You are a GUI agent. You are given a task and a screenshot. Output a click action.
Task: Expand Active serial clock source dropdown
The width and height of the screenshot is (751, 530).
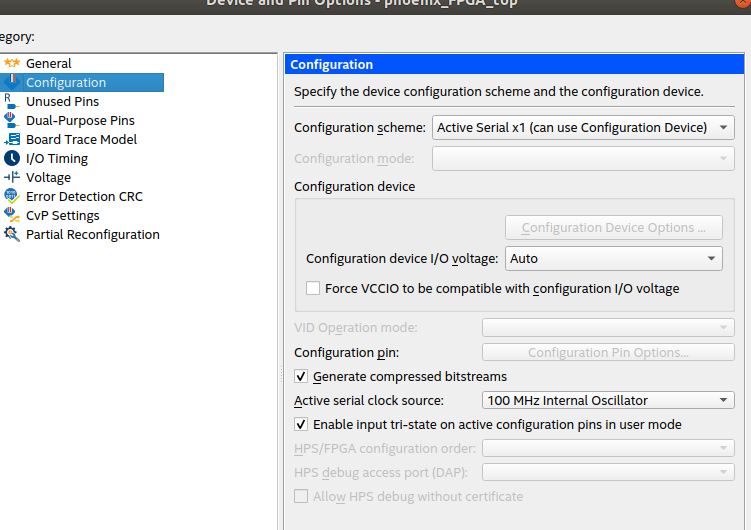click(x=608, y=400)
